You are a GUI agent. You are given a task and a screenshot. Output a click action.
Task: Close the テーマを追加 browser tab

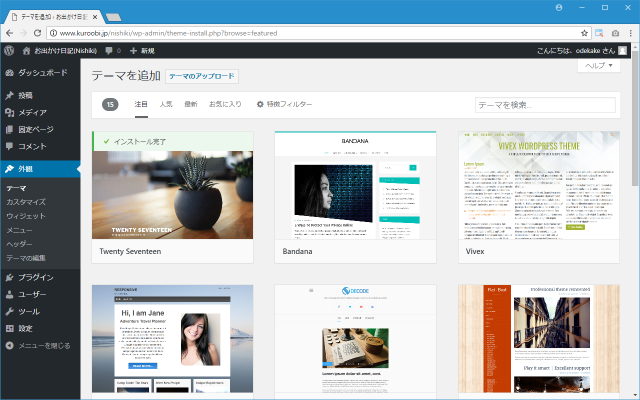coord(95,17)
